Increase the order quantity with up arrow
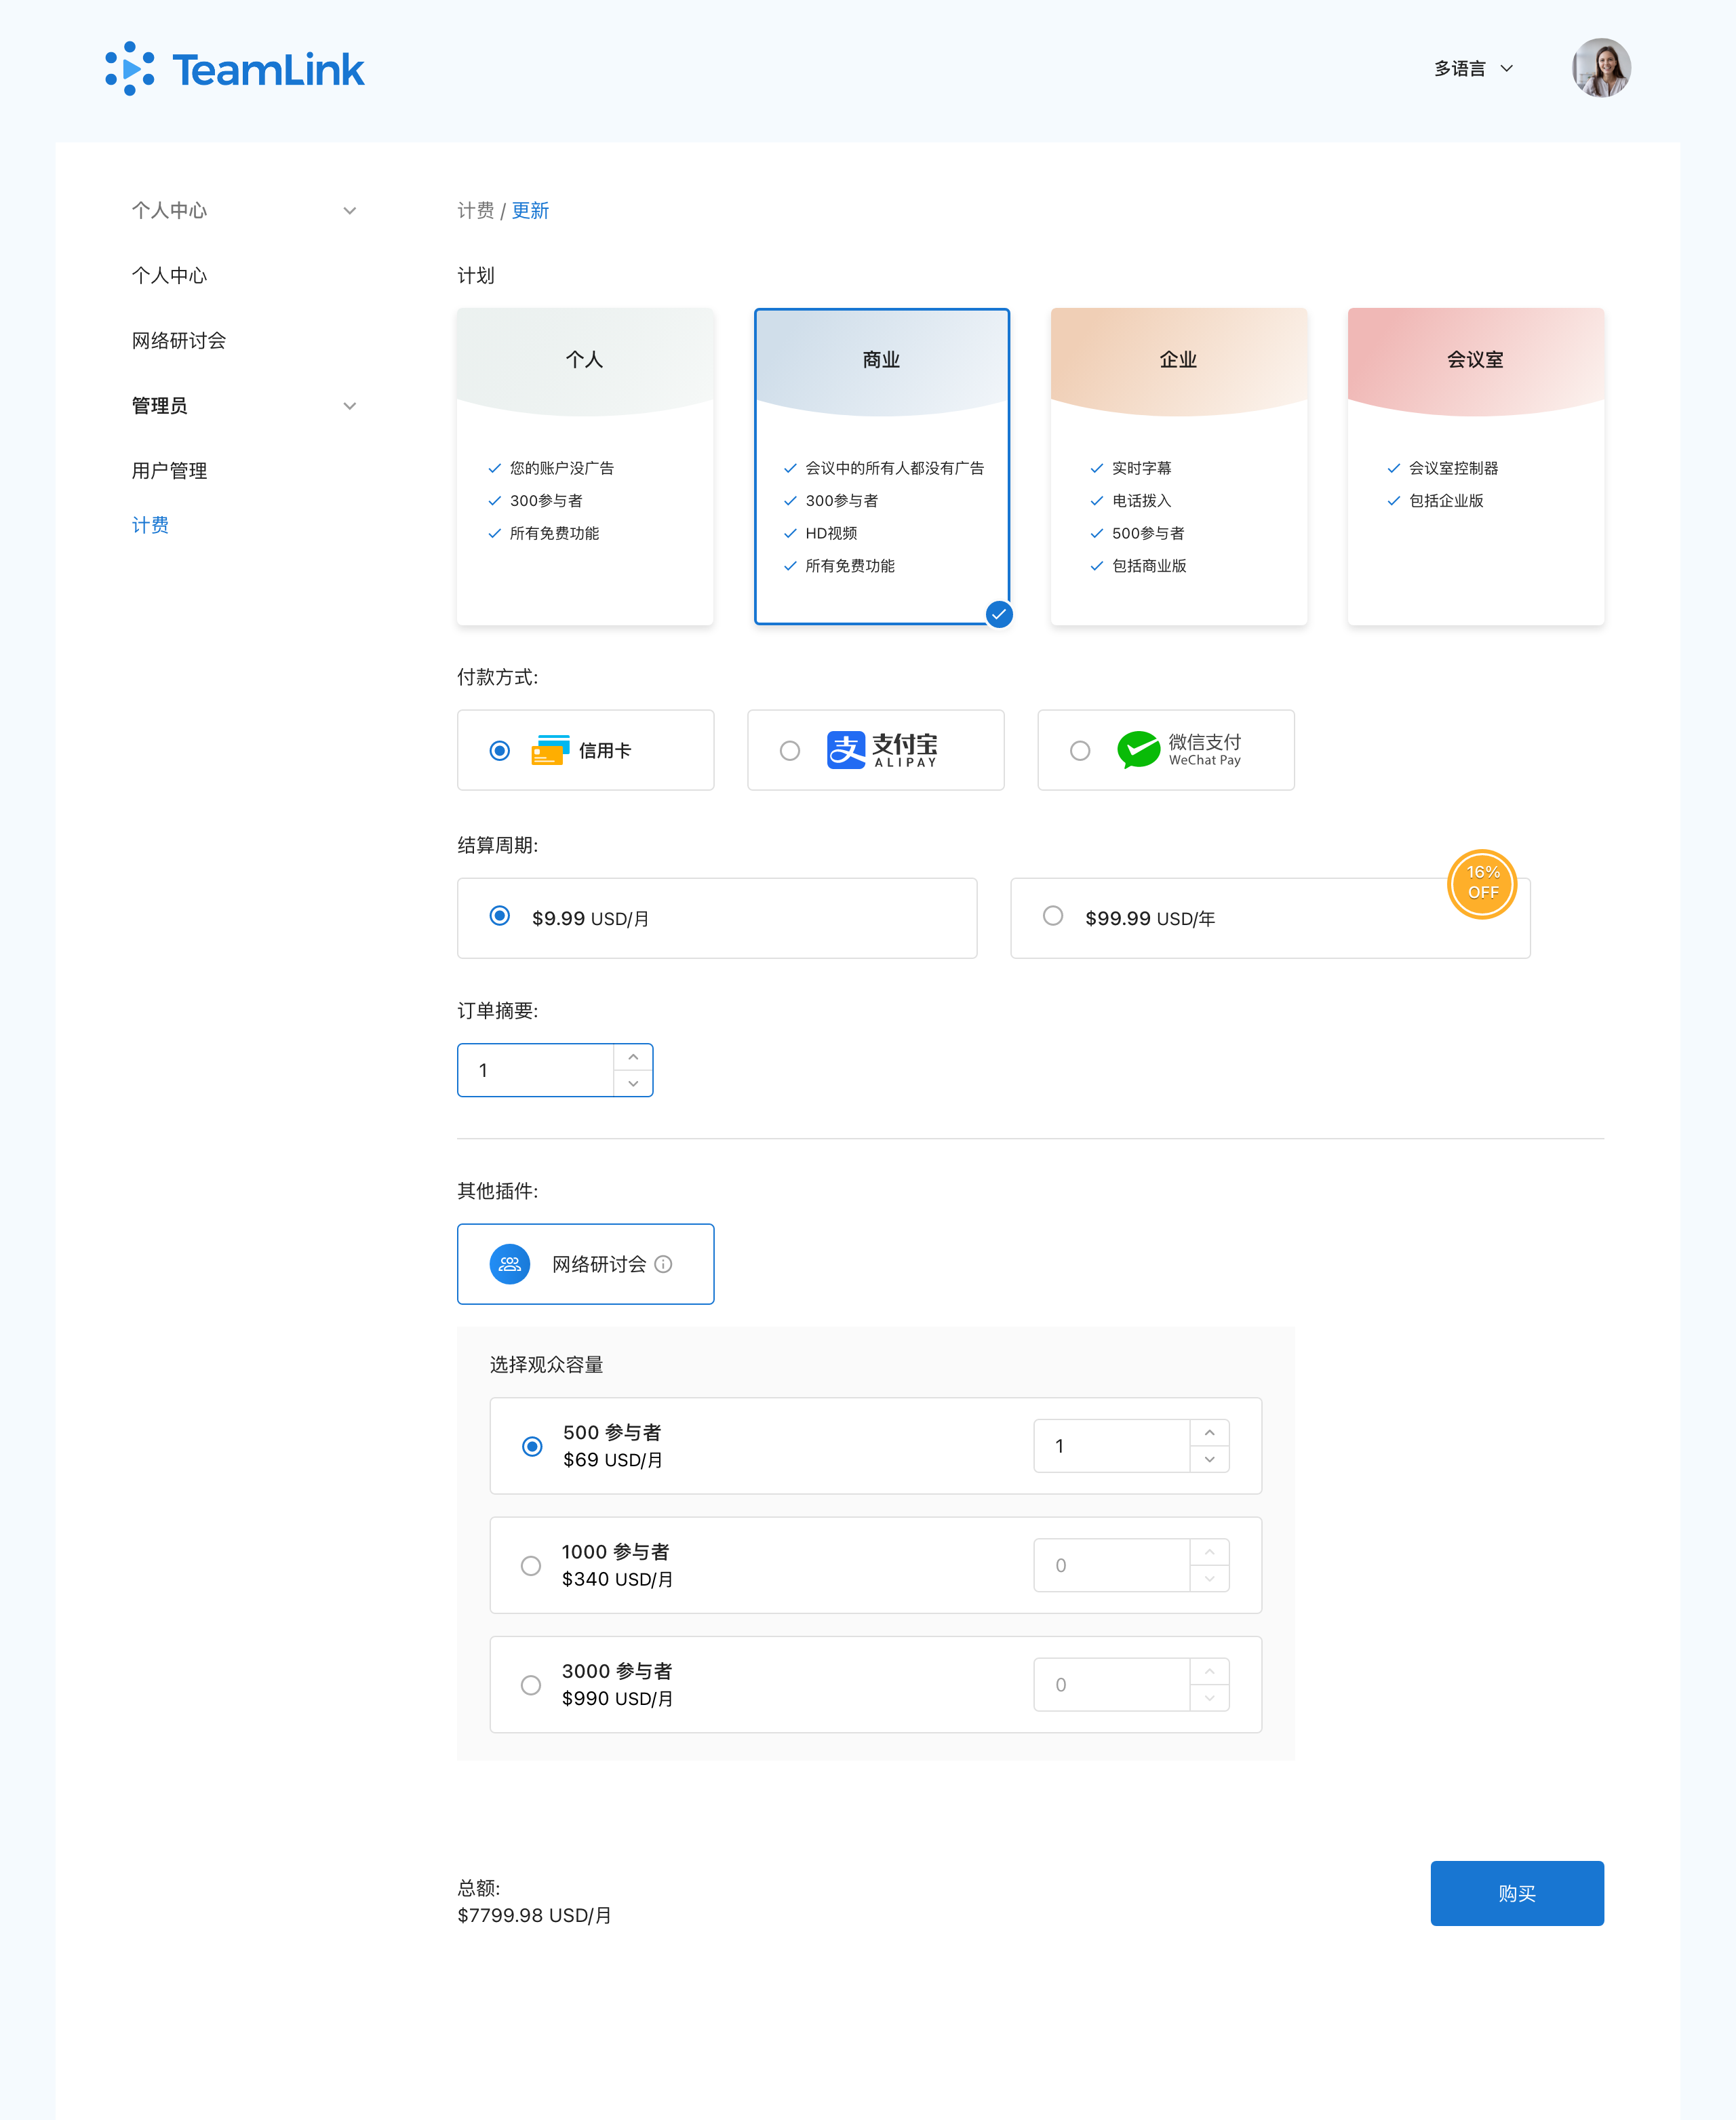 [x=633, y=1057]
